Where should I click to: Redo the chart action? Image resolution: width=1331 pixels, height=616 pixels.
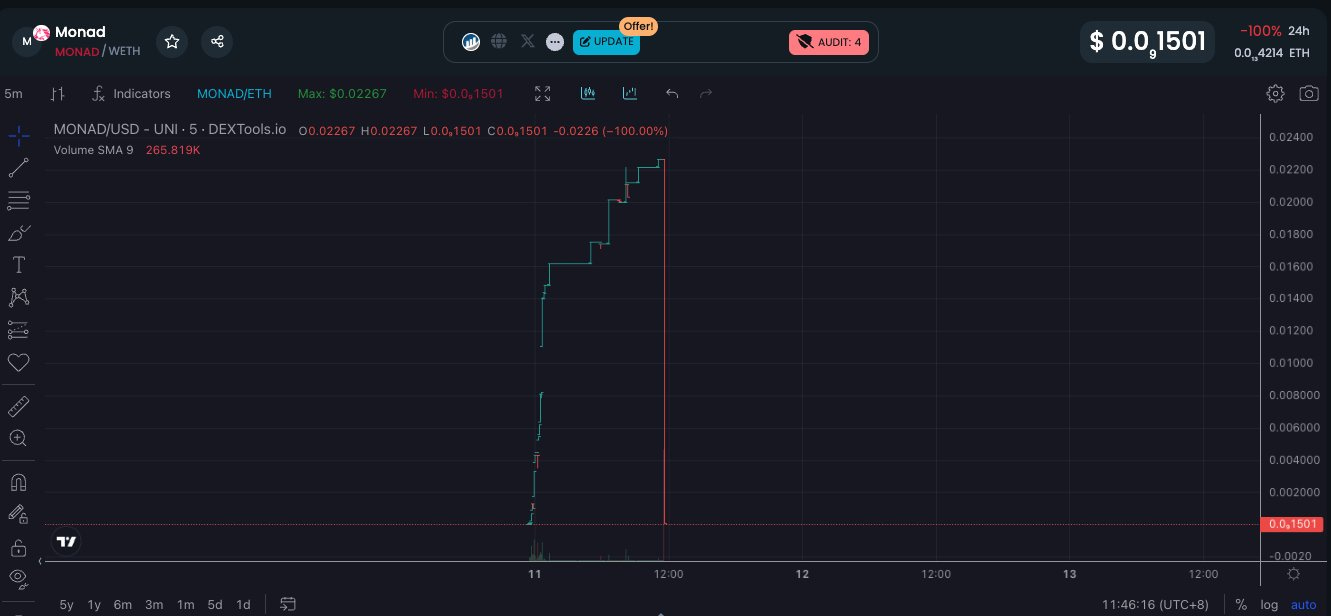706,93
